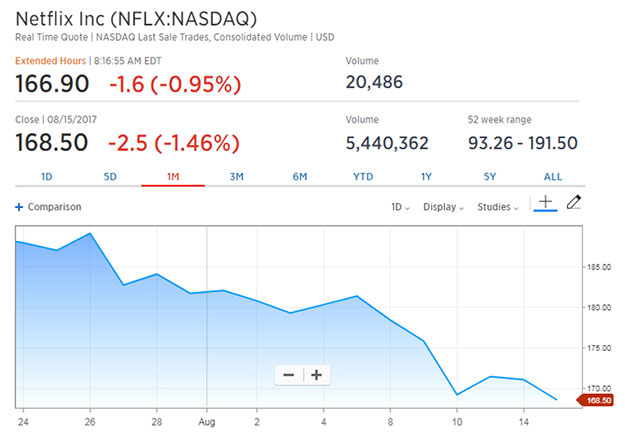Select the YTD range tab
This screenshot has height=442, width=625.
coord(363,177)
